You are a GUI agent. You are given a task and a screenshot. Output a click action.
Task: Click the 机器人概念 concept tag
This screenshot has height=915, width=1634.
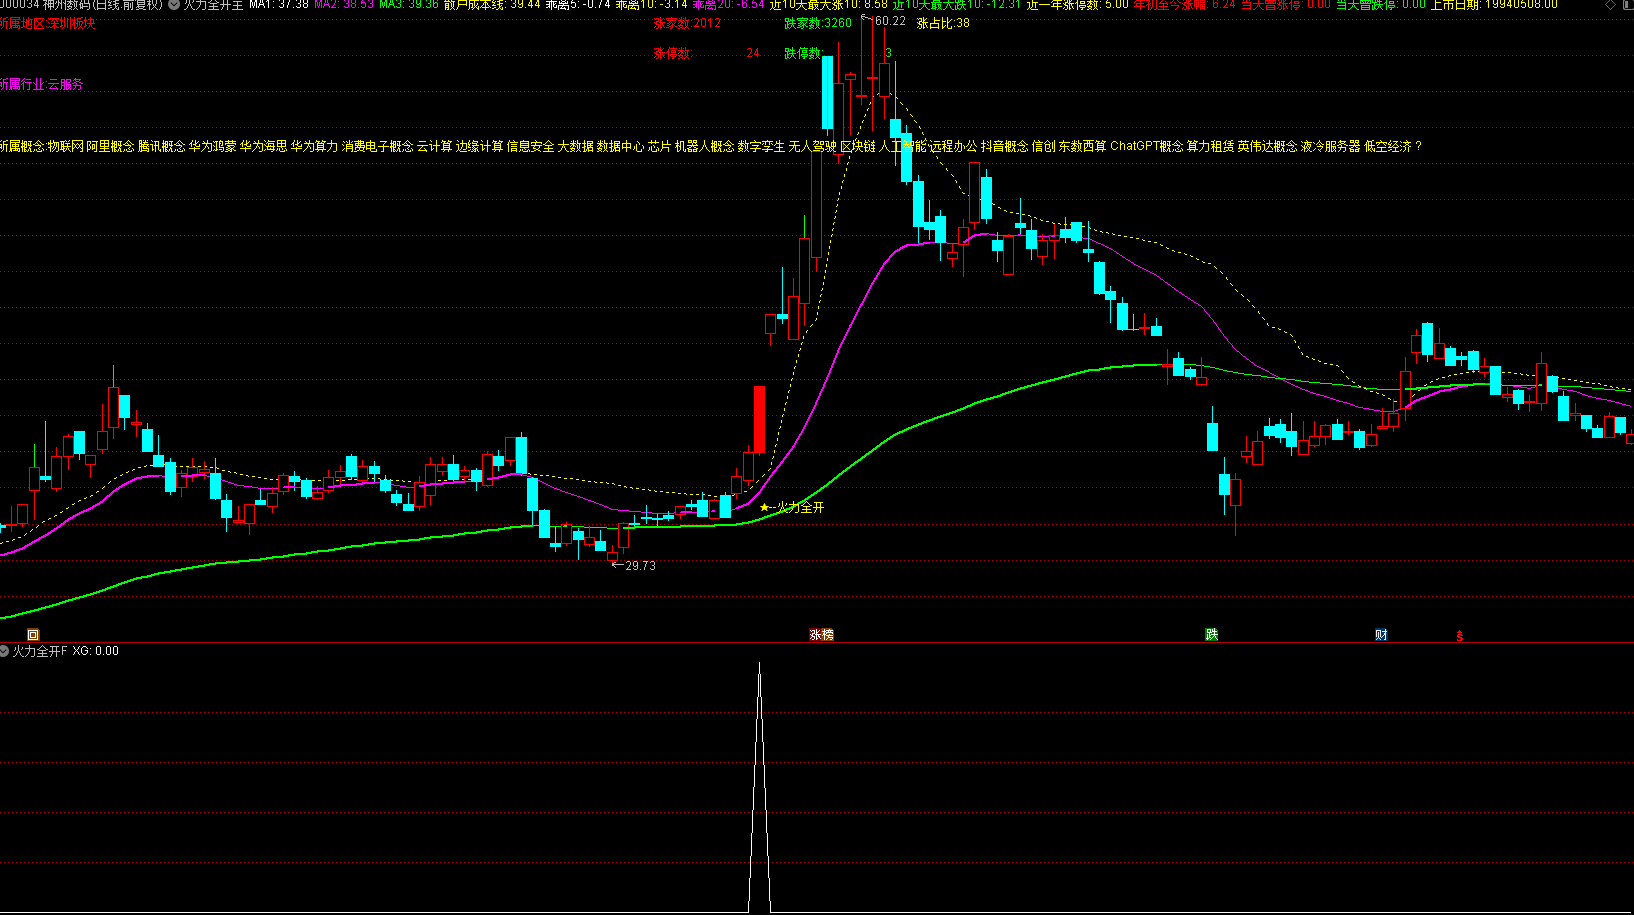[704, 146]
